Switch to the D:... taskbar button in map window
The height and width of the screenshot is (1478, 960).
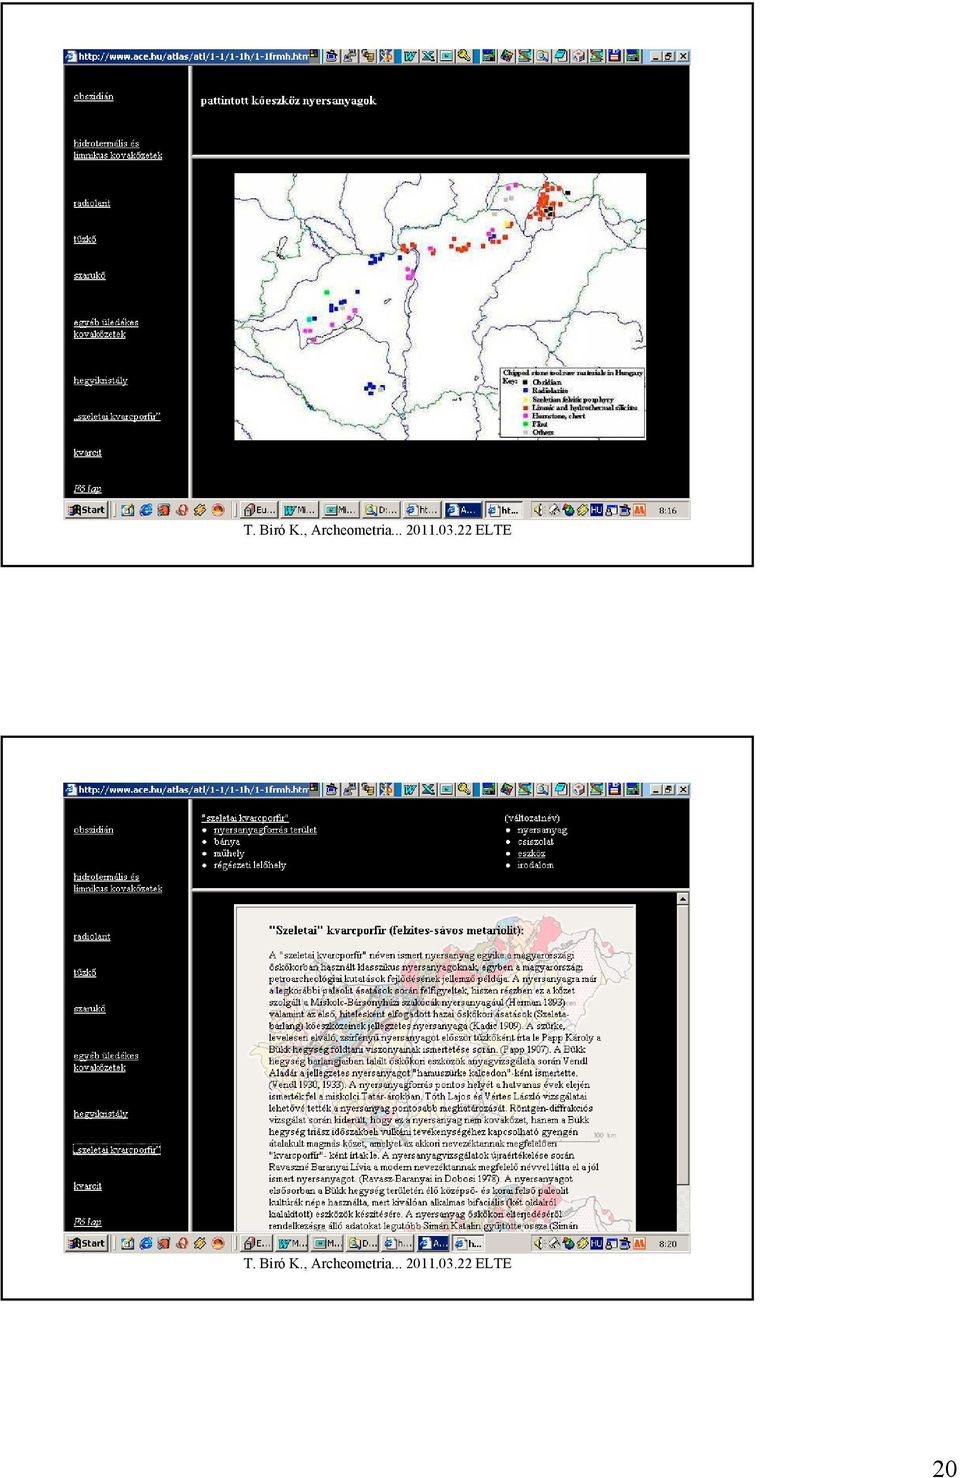(x=381, y=510)
